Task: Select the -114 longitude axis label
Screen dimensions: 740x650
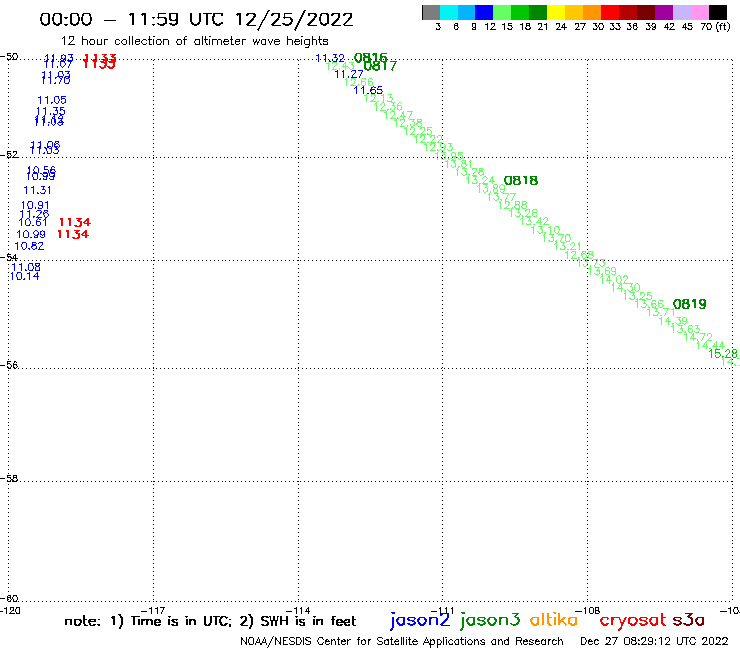Action: [298, 611]
